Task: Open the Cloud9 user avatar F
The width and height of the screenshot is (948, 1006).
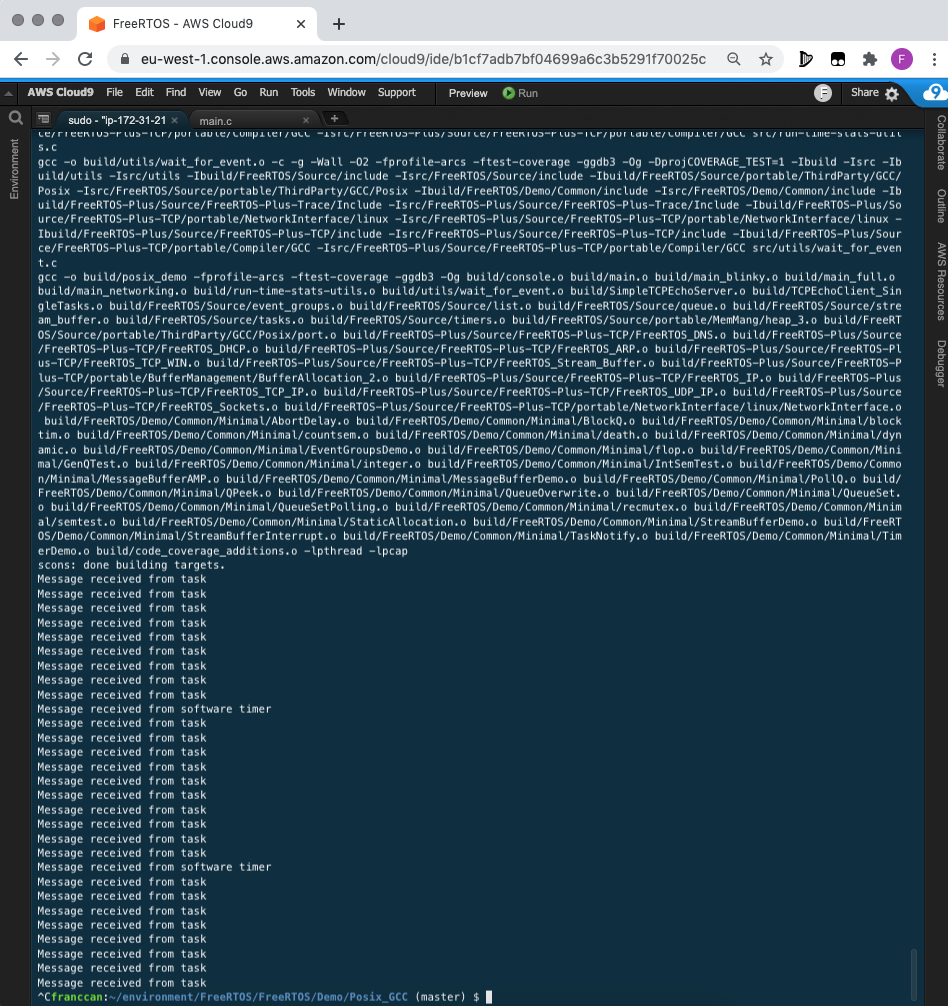Action: (x=823, y=93)
